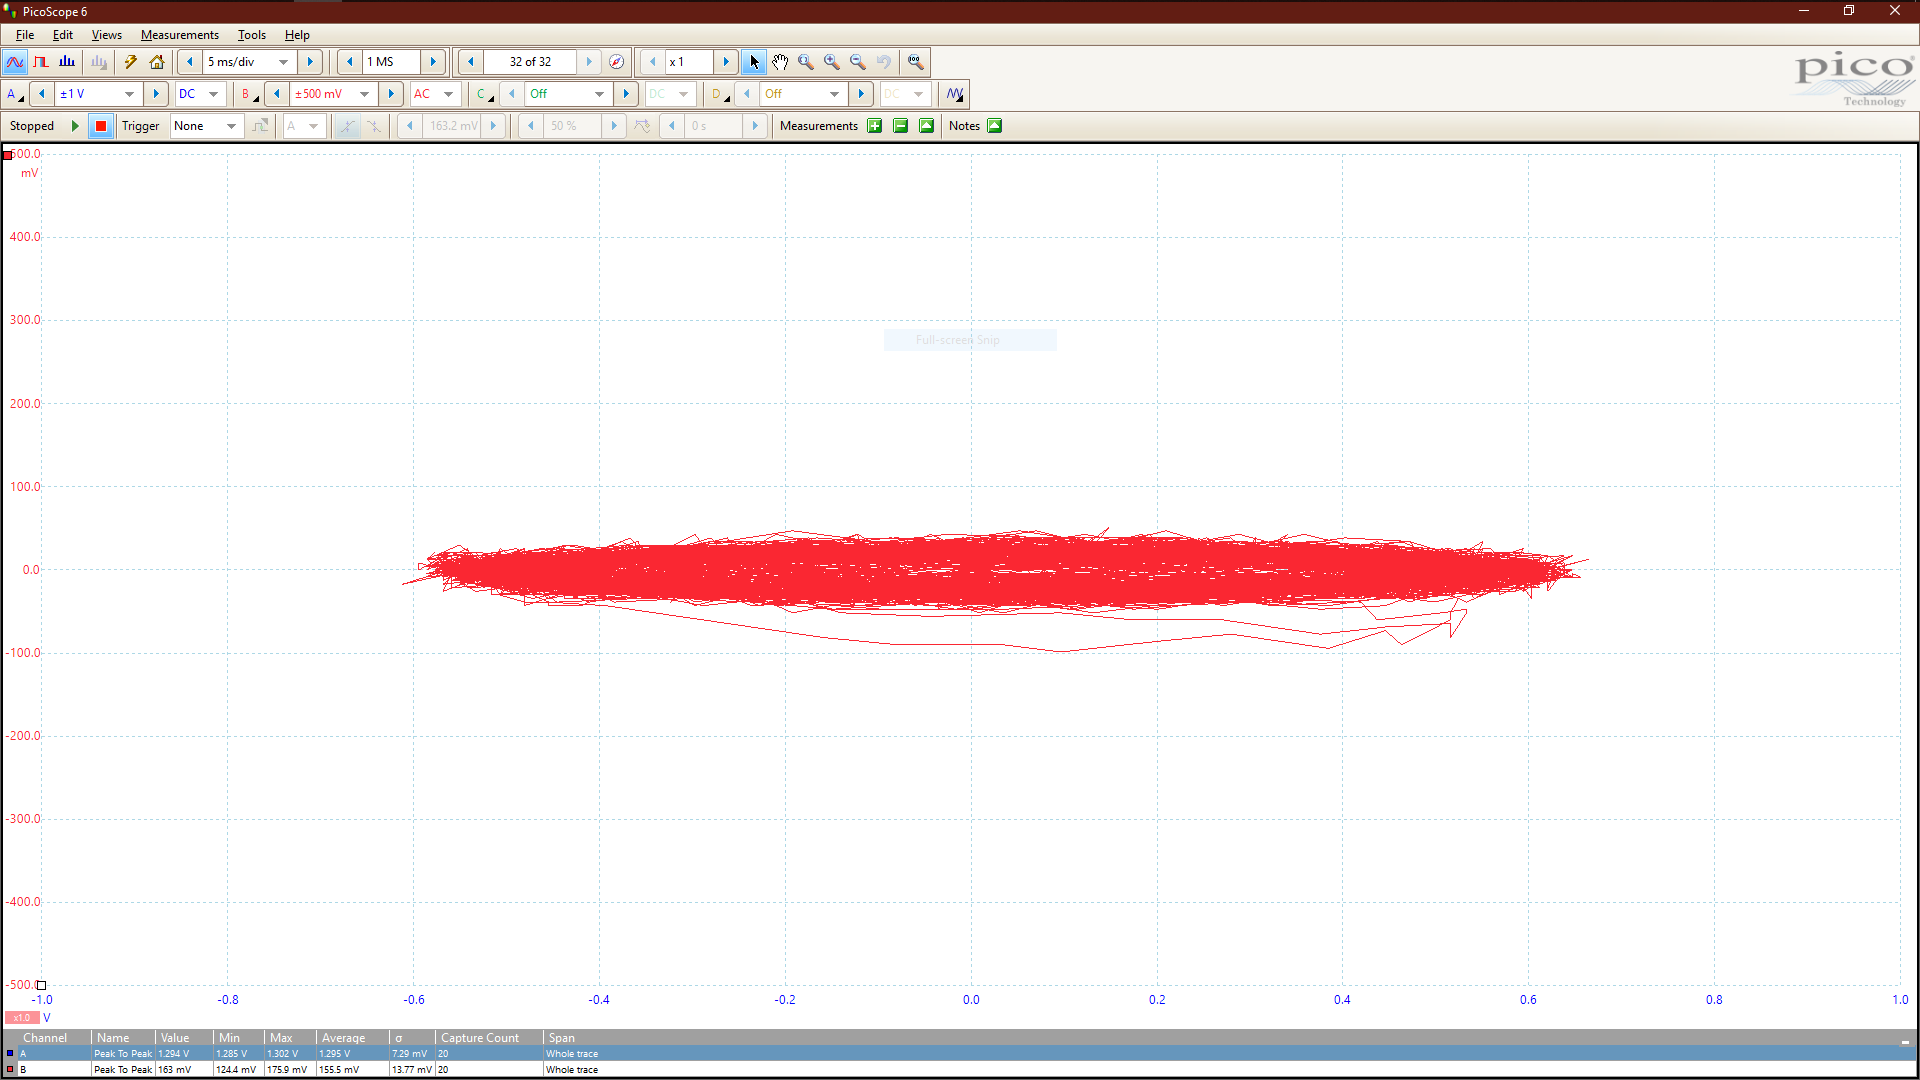Open the 5 ms/div timebase dropdown
1920x1080 pixels.
click(x=283, y=62)
